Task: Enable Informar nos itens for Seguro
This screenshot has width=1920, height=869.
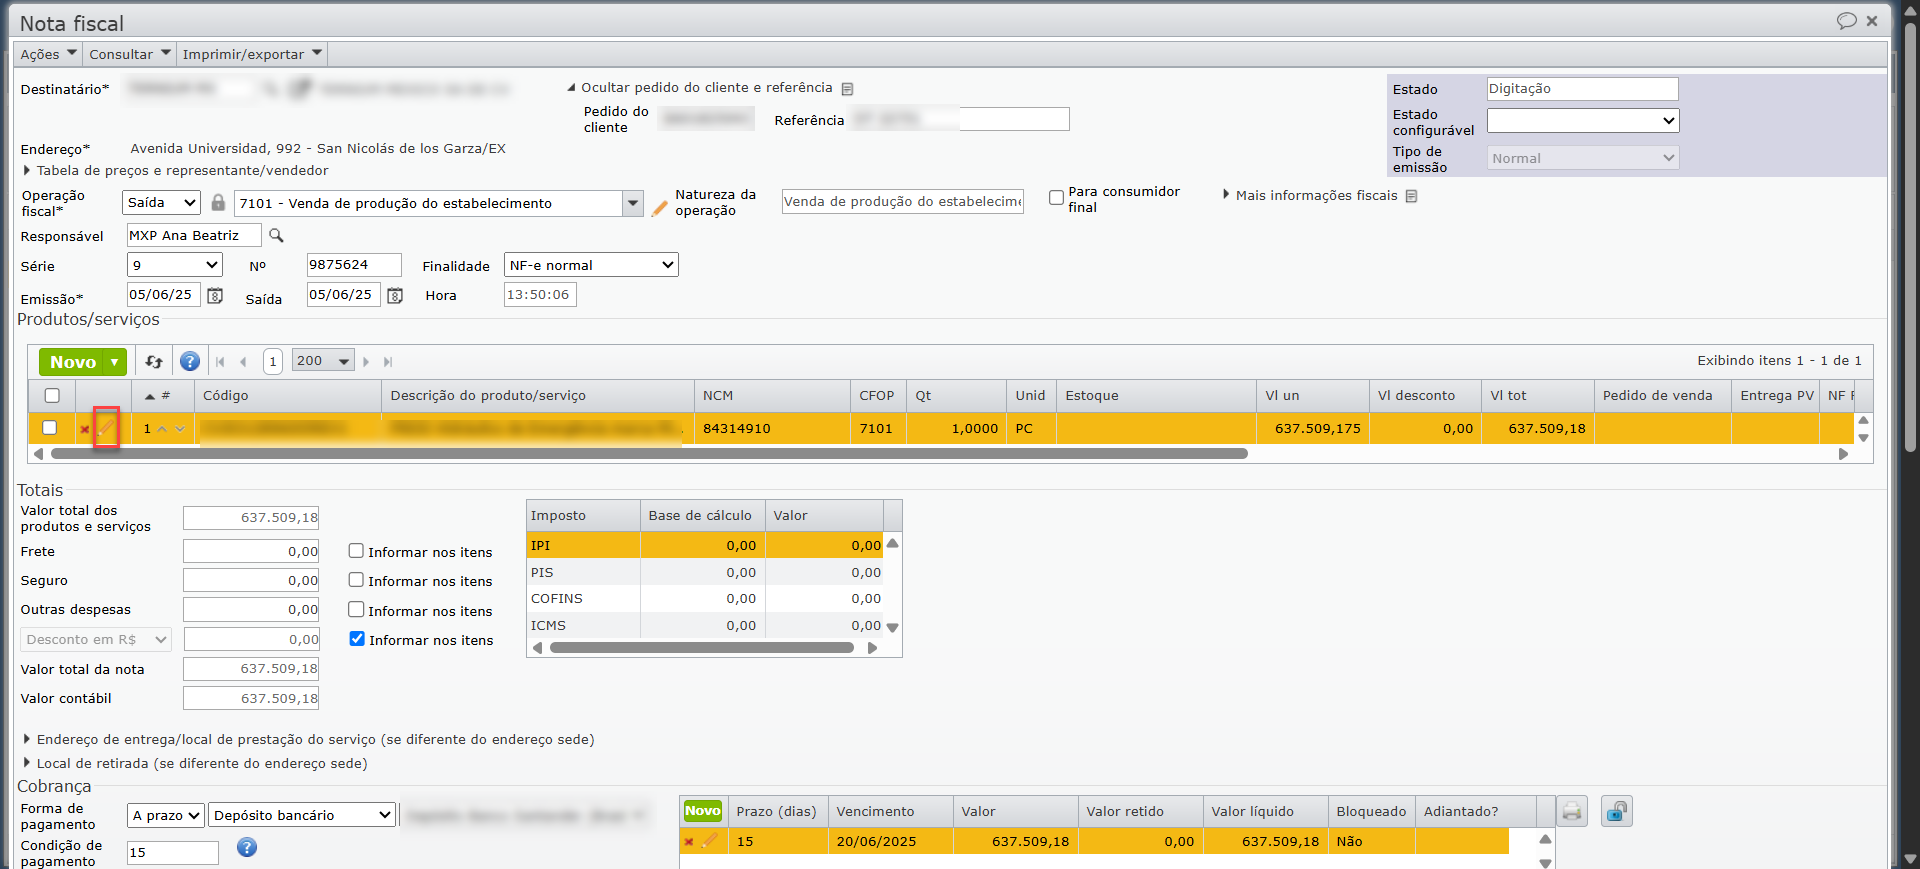Action: click(356, 580)
